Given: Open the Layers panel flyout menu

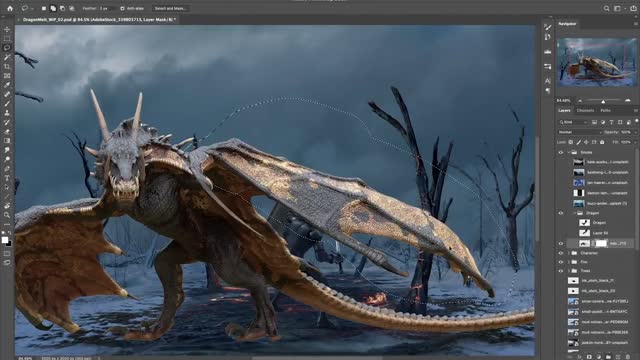Looking at the screenshot, I should (636, 111).
